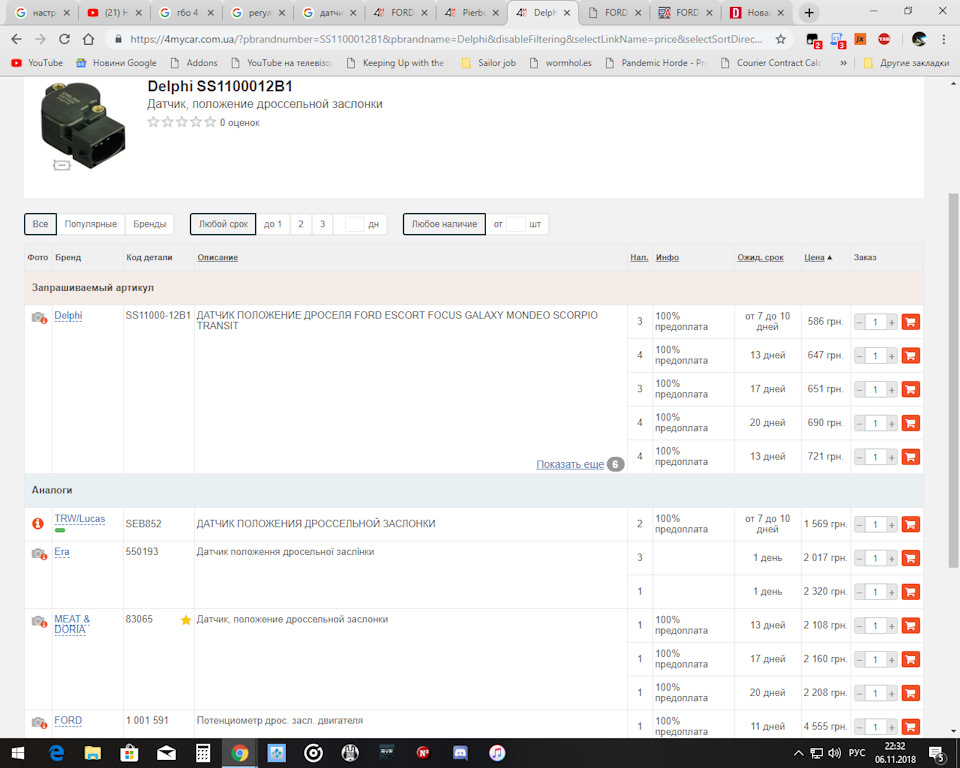Add MEAT & DORIA 2 208 грн. to cart
This screenshot has width=960, height=768.
coord(910,693)
